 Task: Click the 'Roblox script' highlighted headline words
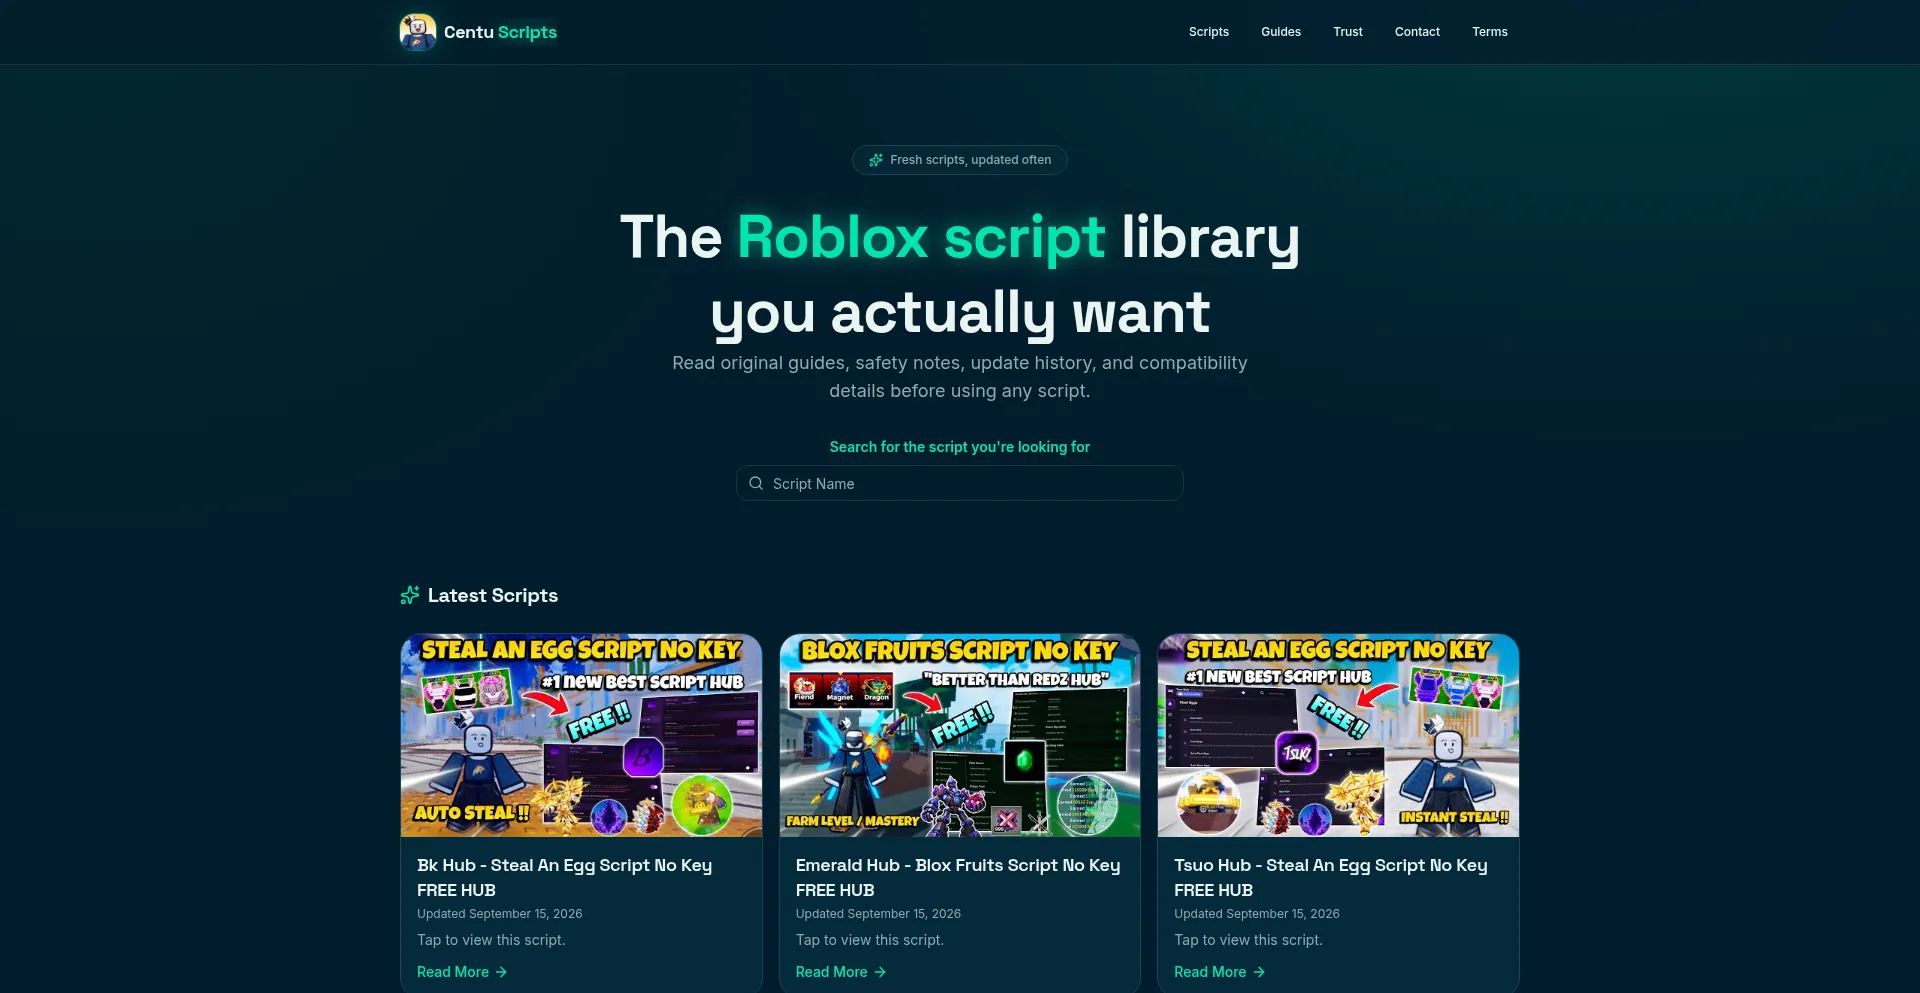coord(921,238)
